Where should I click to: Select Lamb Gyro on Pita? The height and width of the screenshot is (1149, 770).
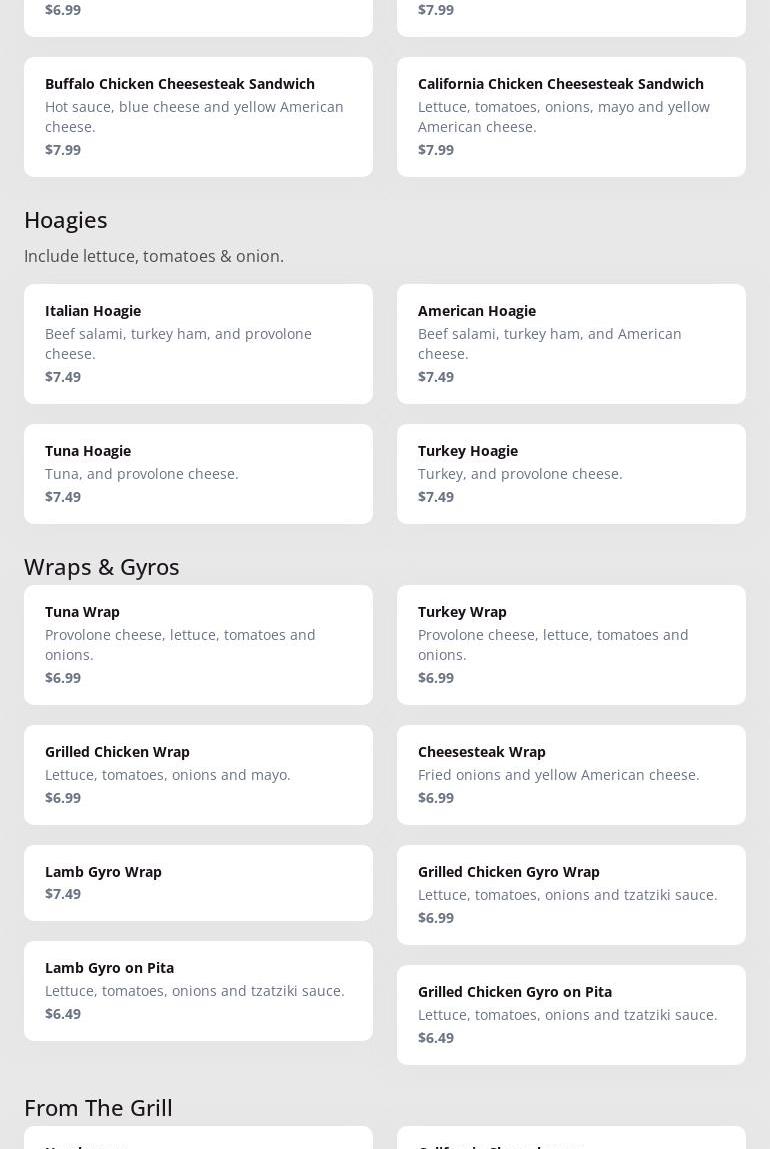tap(198, 991)
